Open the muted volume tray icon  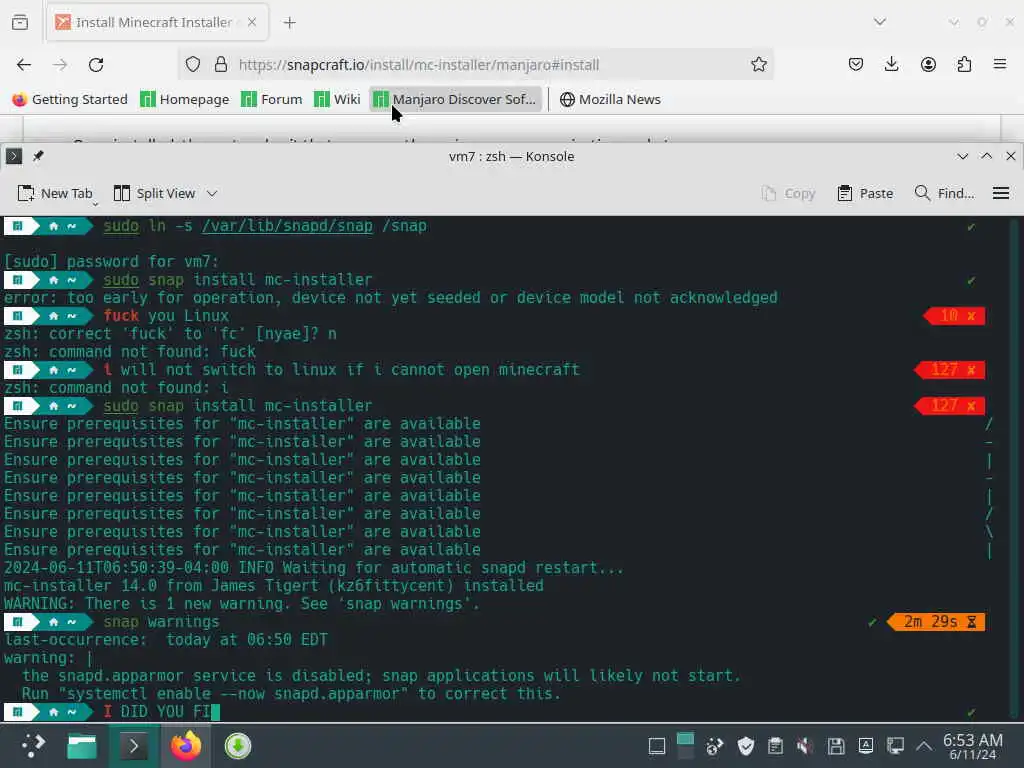point(805,746)
